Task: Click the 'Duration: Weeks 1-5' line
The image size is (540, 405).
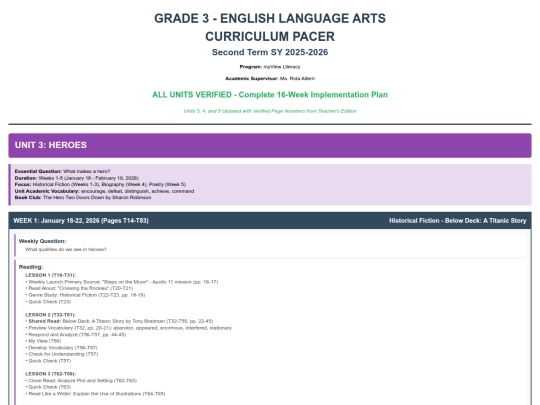Action: [76, 178]
